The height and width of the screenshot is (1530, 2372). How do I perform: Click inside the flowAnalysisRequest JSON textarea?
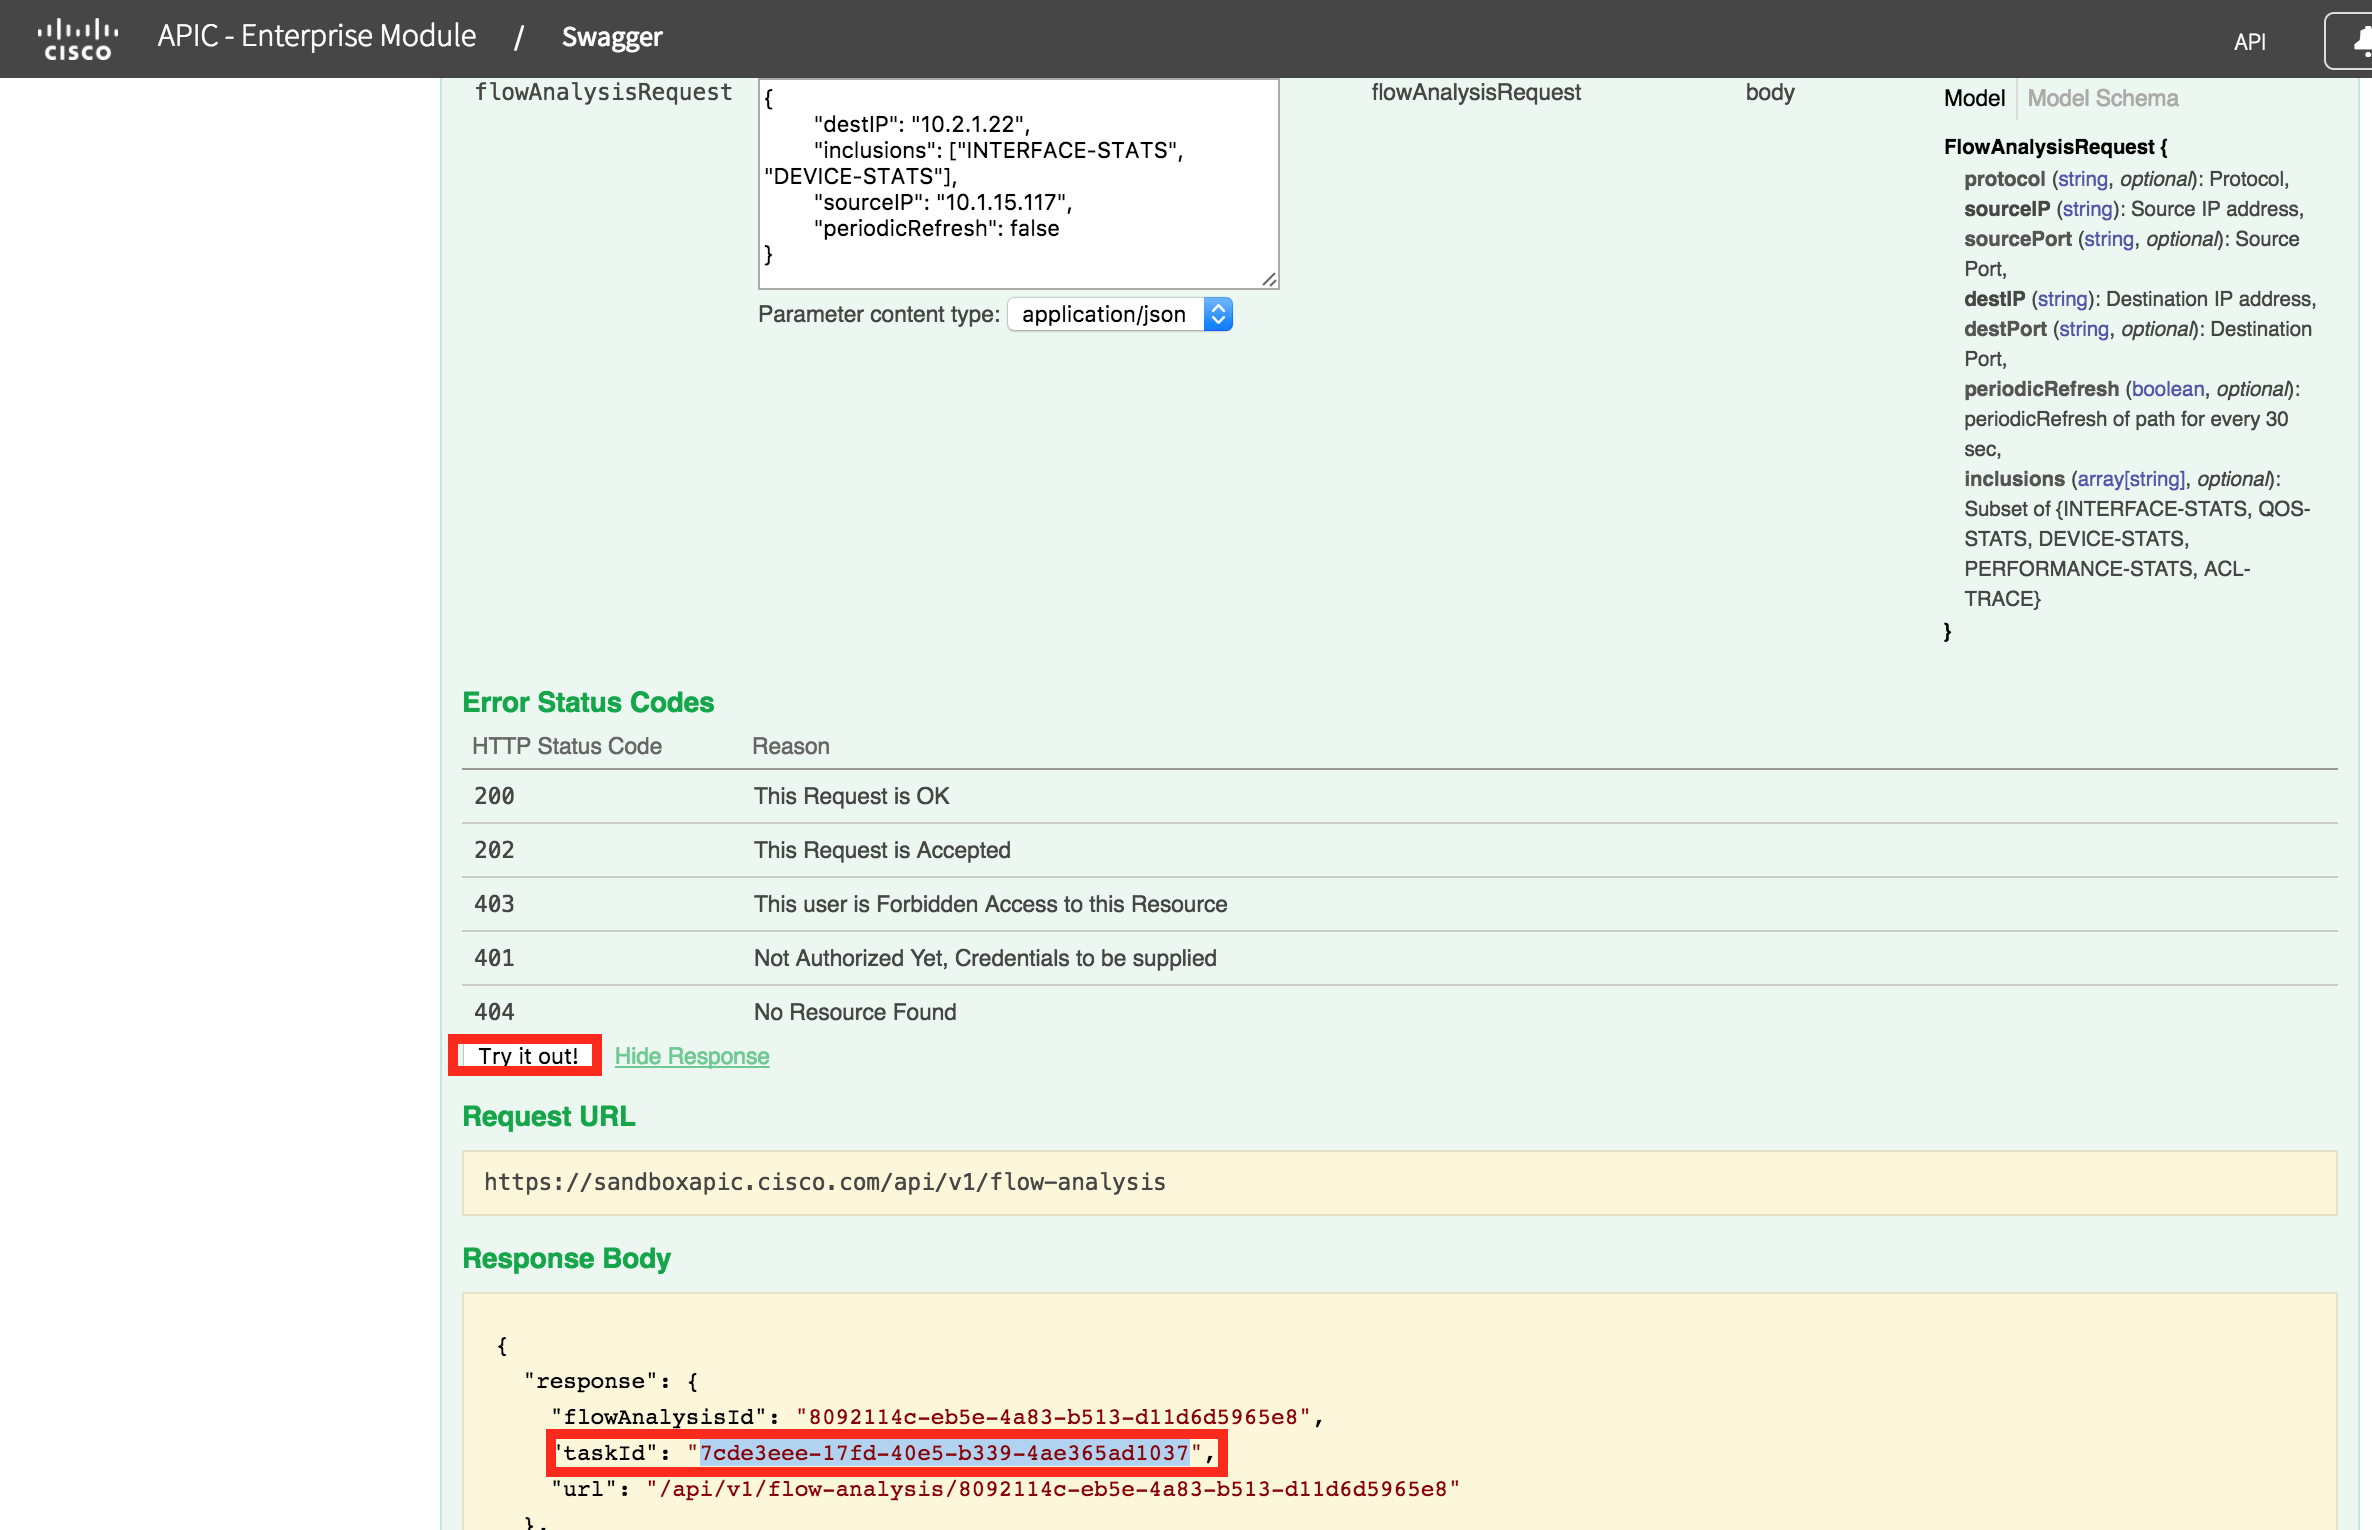(1018, 184)
